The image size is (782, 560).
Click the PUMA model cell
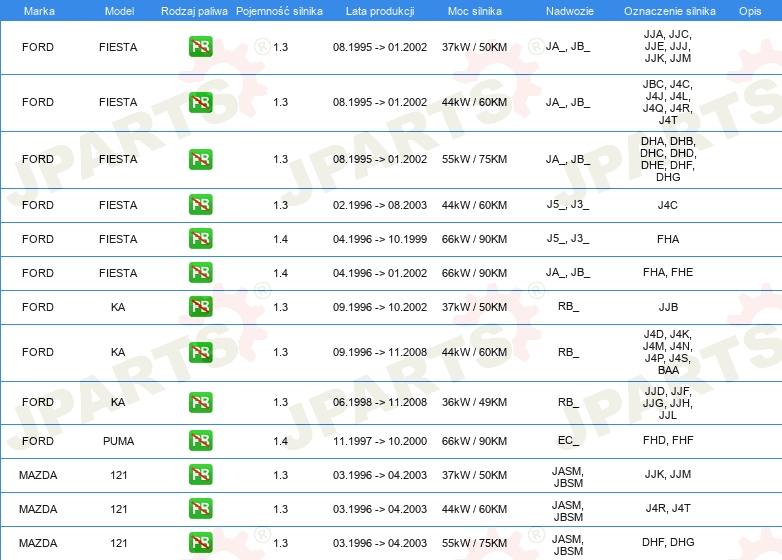tap(118, 441)
